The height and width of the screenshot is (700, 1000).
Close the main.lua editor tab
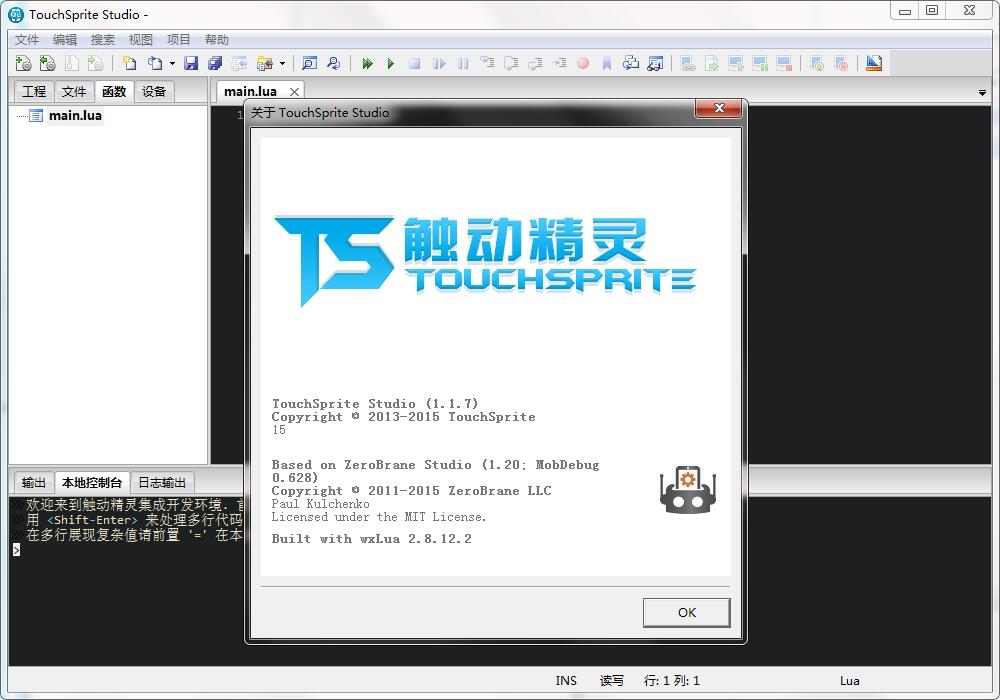[x=294, y=92]
